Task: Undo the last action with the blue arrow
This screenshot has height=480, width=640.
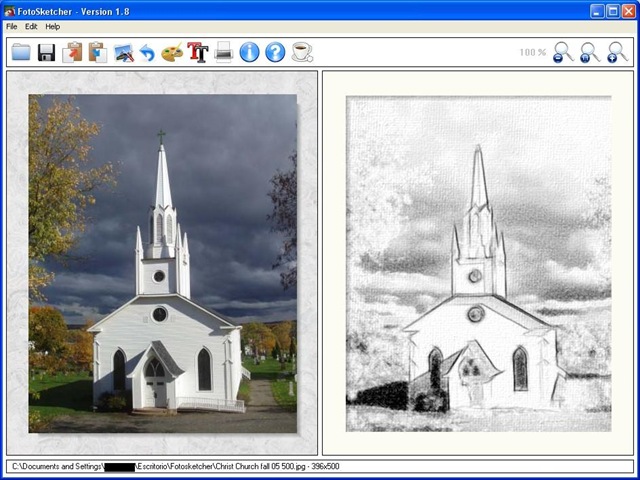Action: (147, 53)
